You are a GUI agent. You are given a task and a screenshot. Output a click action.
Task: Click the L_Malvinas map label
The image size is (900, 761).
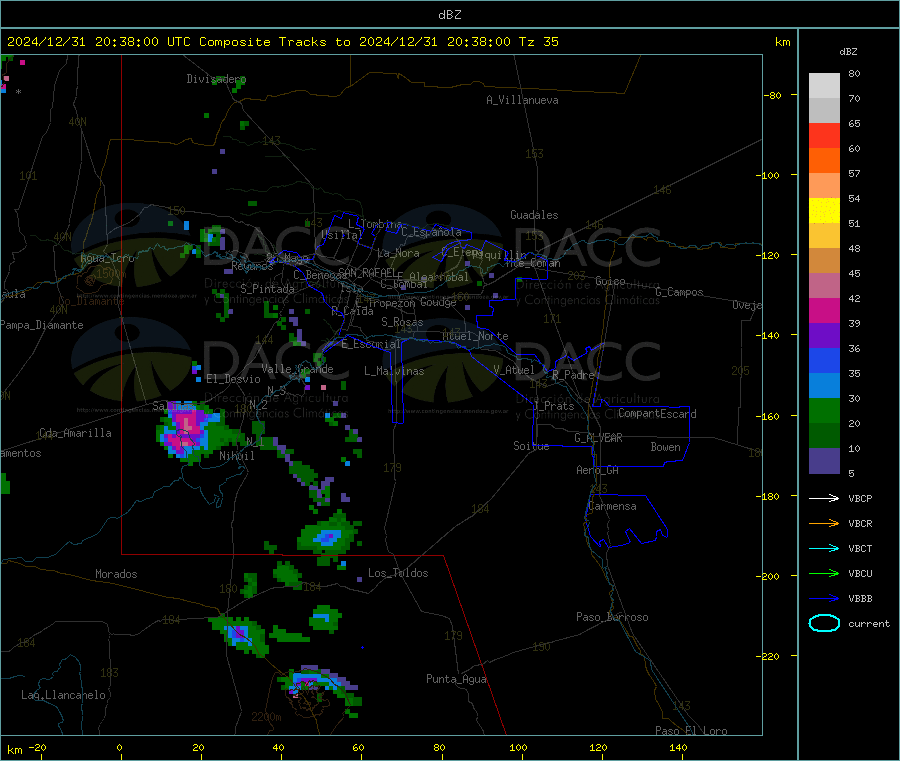point(394,371)
